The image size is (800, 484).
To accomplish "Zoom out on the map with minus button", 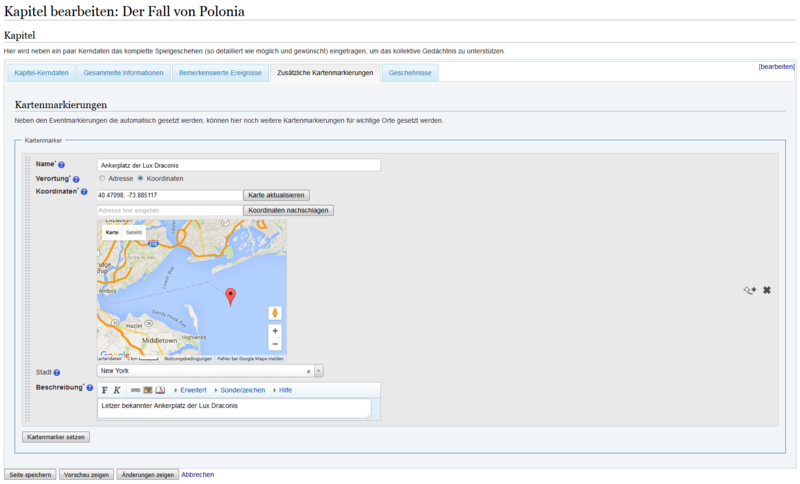I will tap(275, 344).
